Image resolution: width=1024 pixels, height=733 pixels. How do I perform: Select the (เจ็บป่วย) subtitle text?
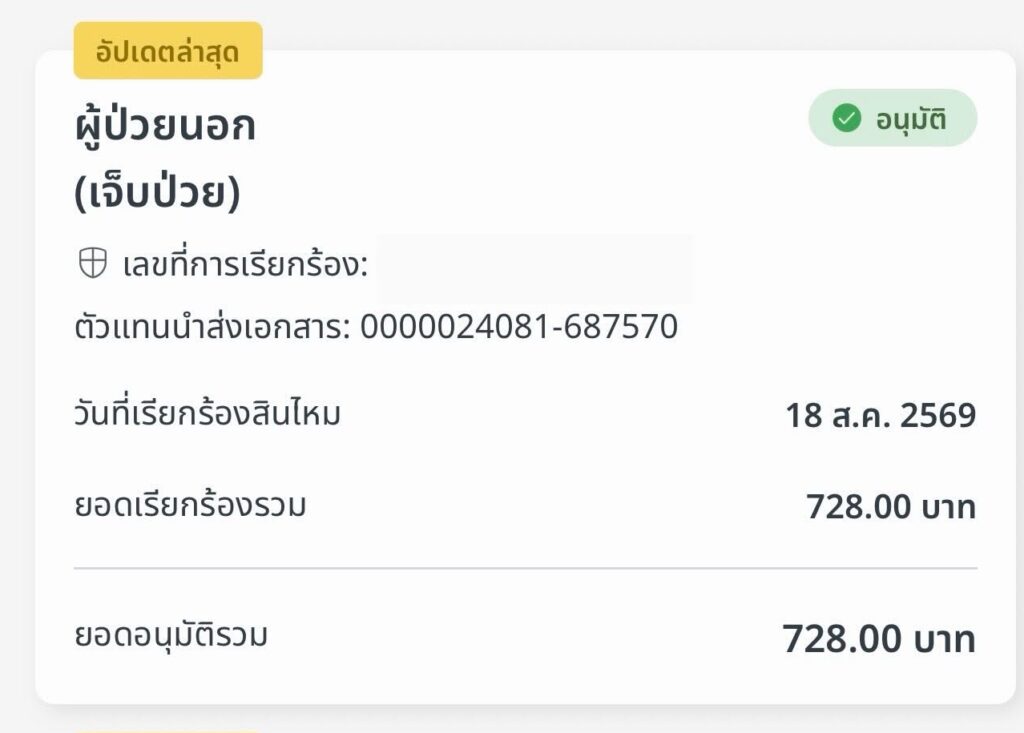[x=157, y=191]
